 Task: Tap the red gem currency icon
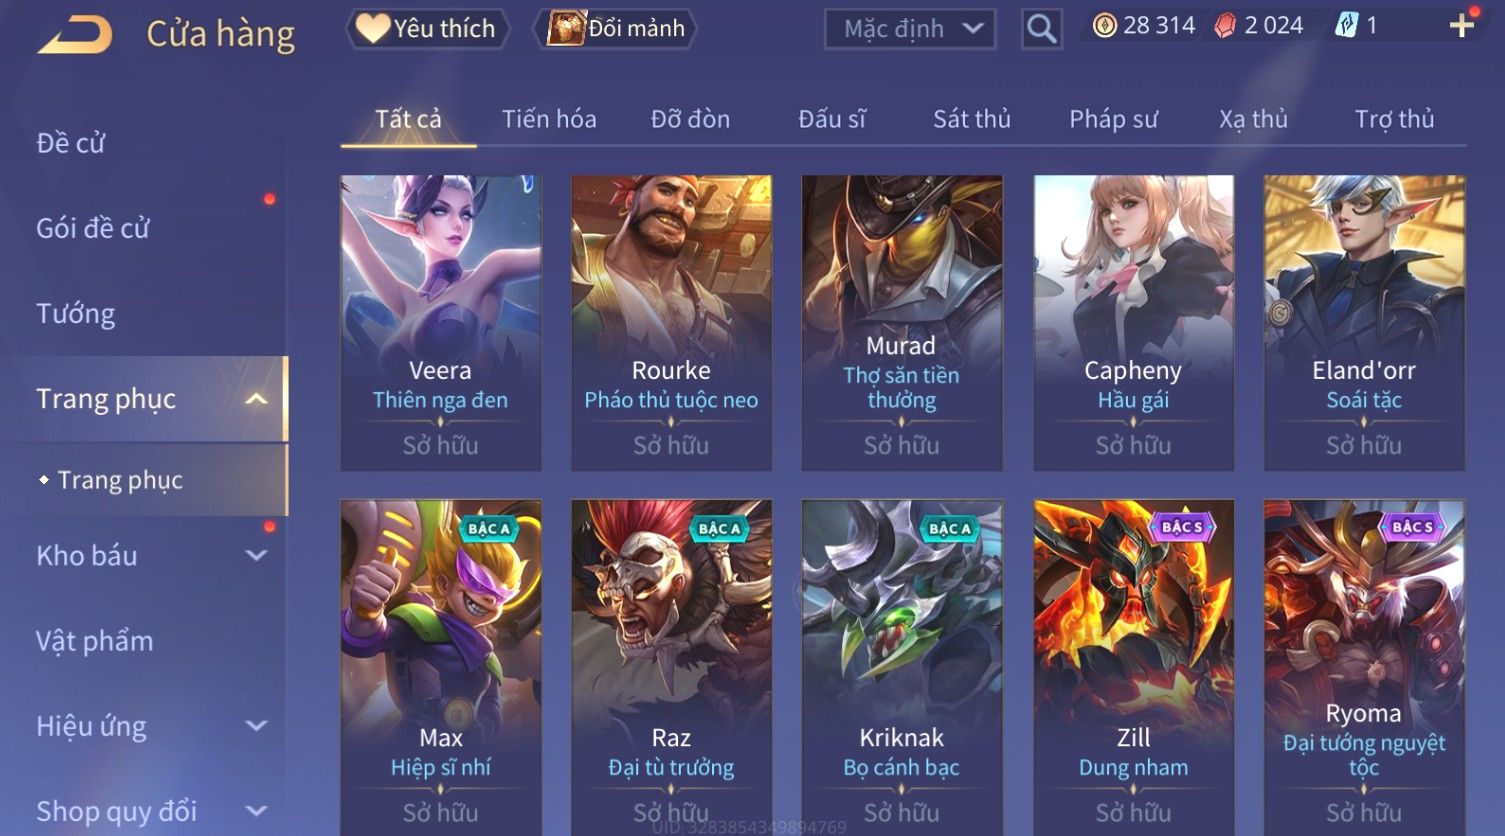(x=1225, y=26)
